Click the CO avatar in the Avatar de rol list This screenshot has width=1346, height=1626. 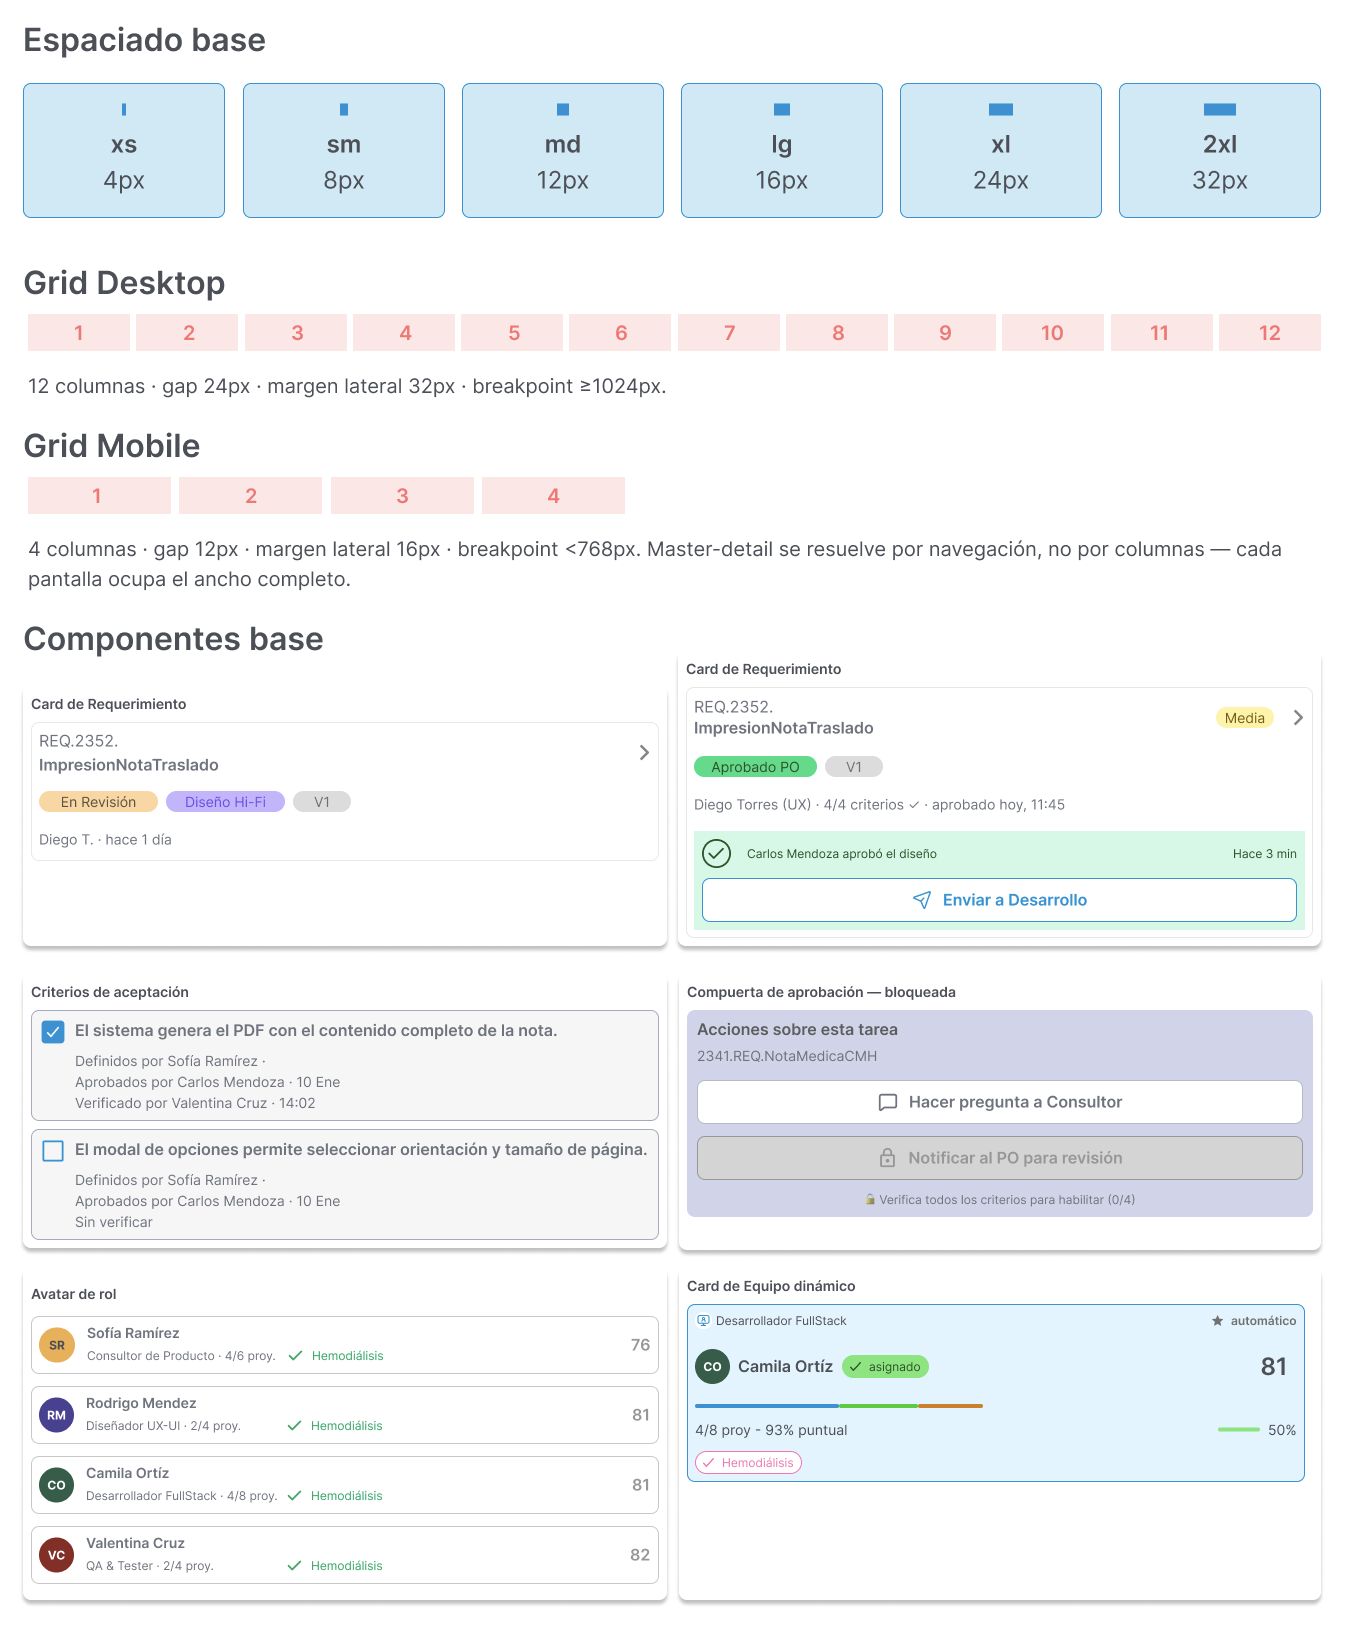[56, 1485]
